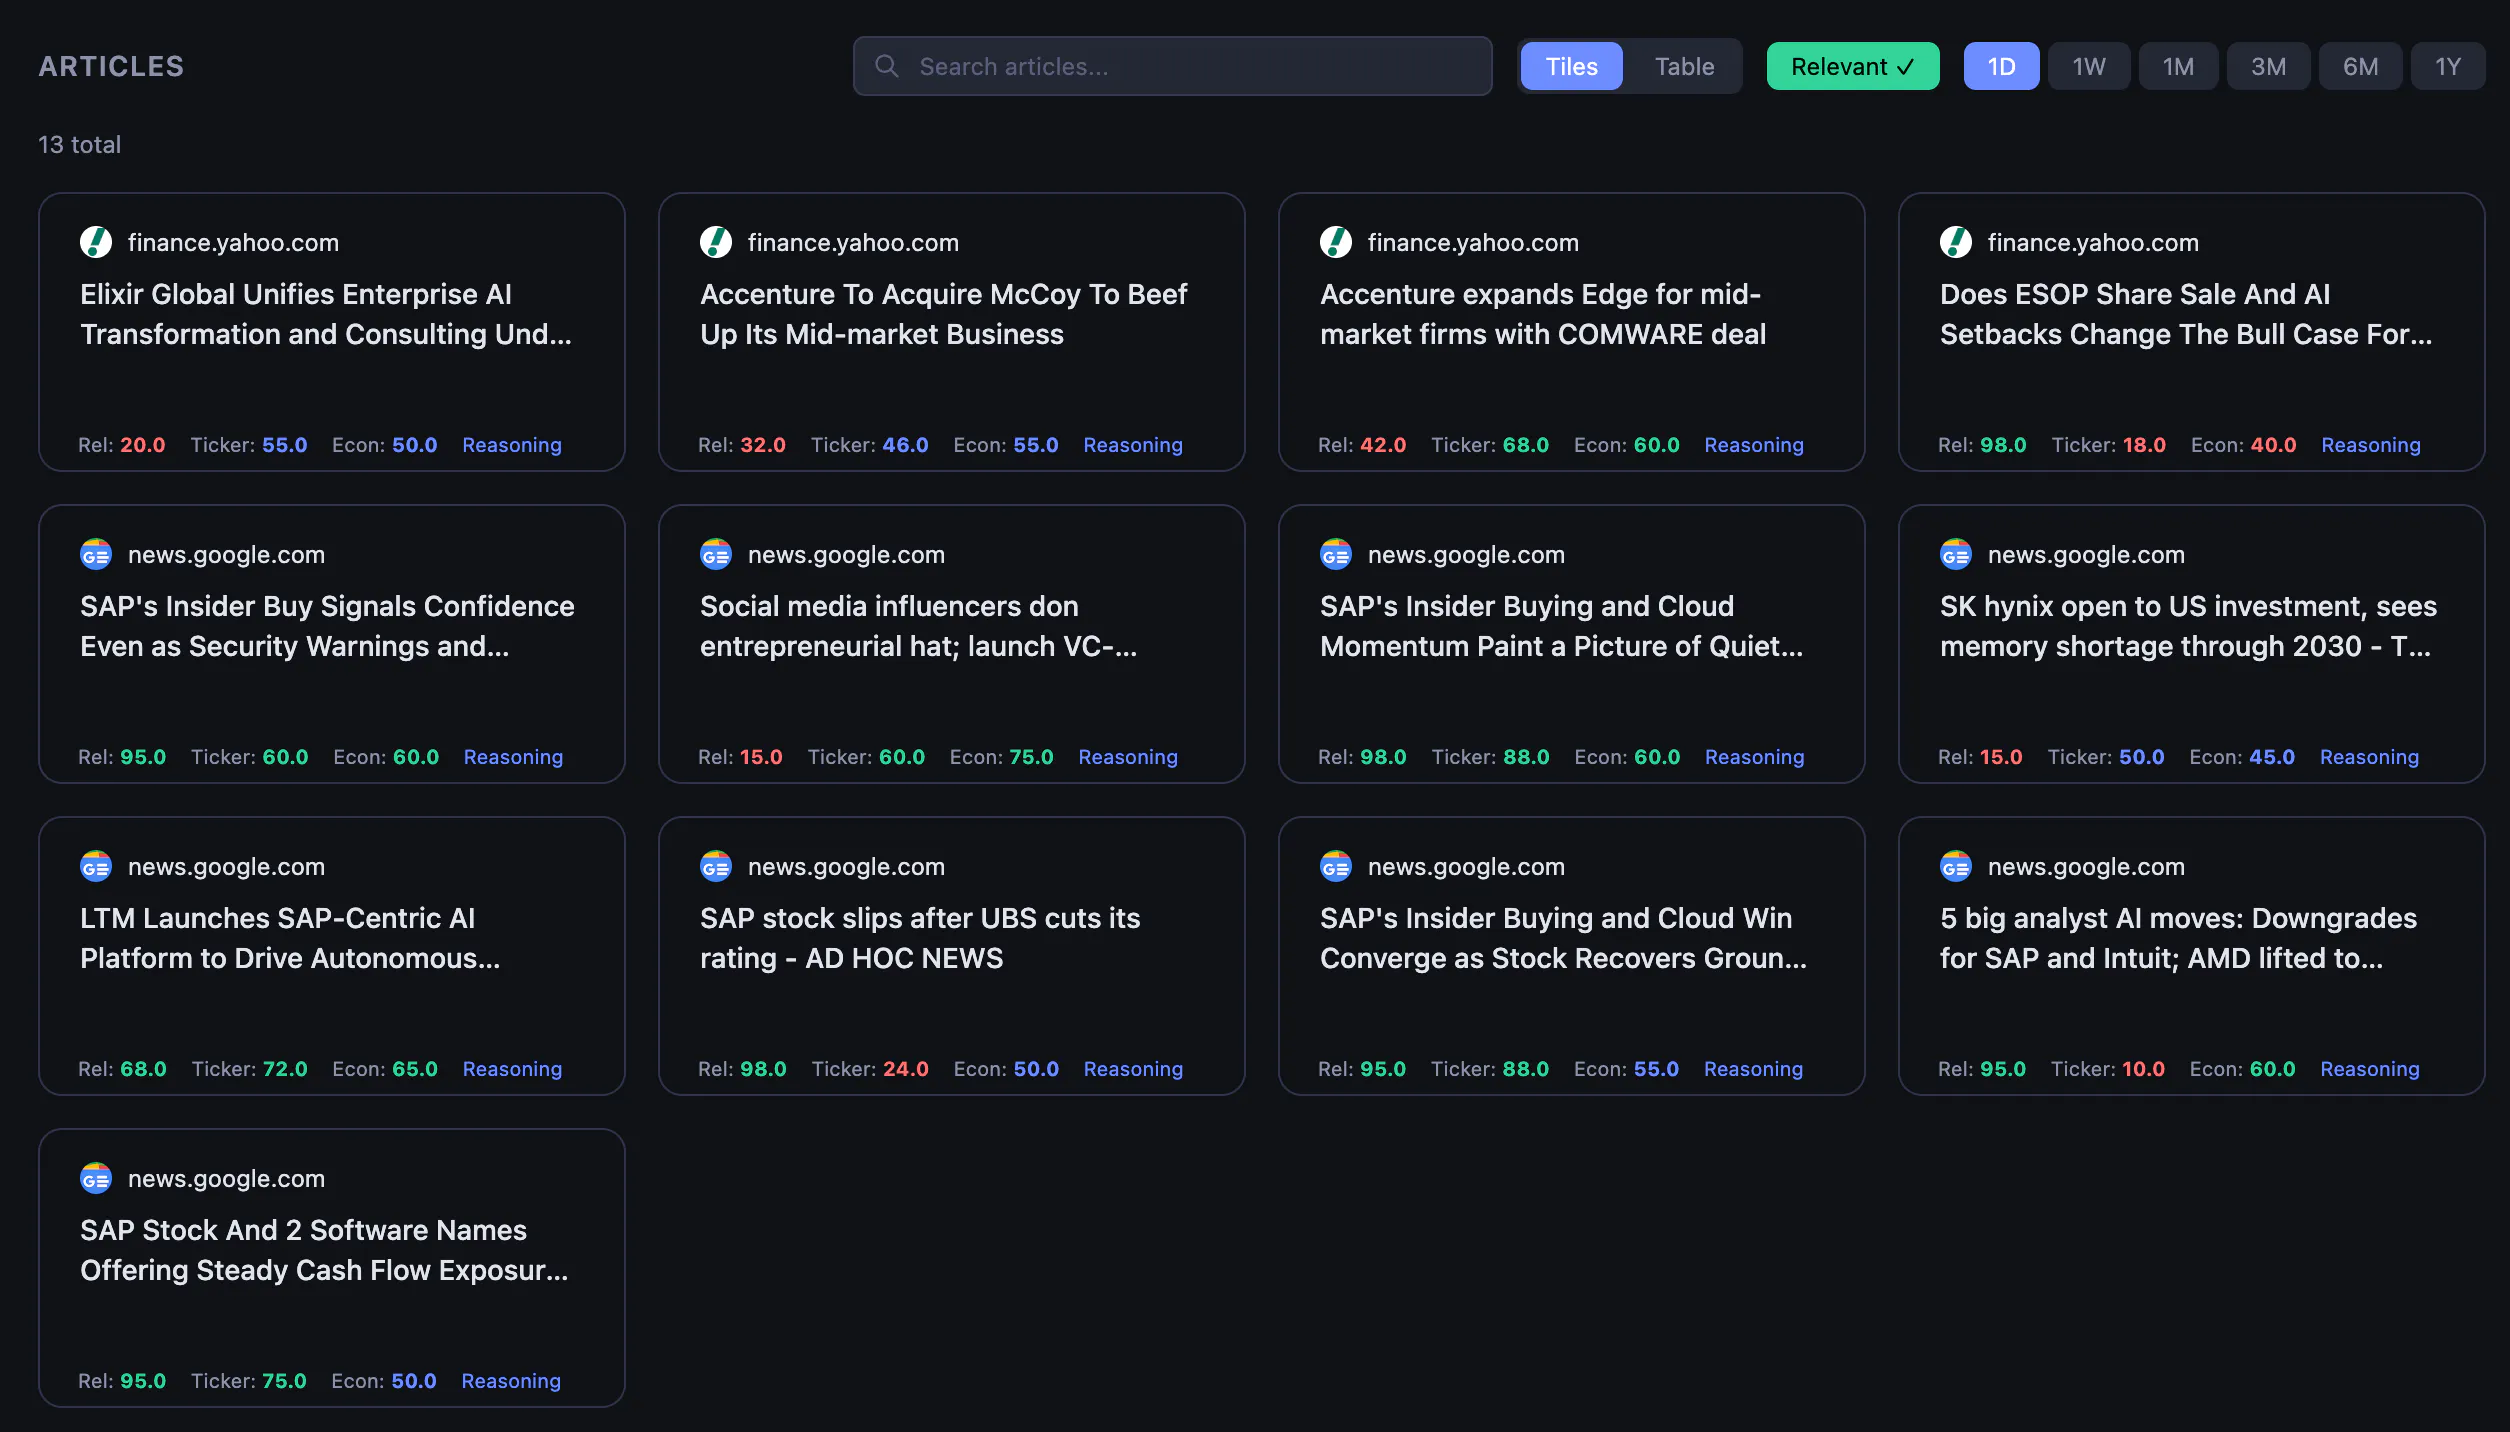Click Google News icon on 5 big analyst card
2510x1432 pixels.
[1956, 866]
